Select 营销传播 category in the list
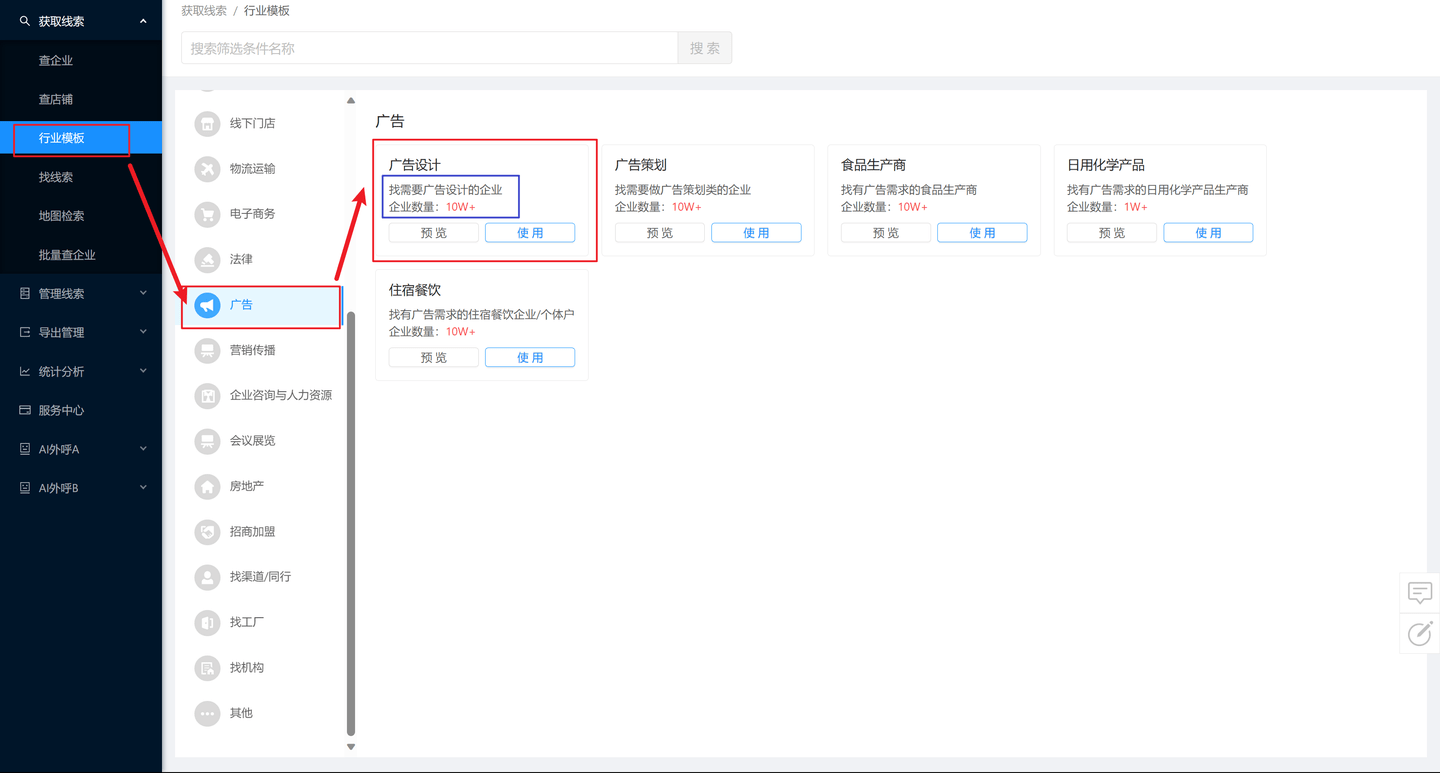This screenshot has height=773, width=1440. pyautogui.click(x=252, y=350)
